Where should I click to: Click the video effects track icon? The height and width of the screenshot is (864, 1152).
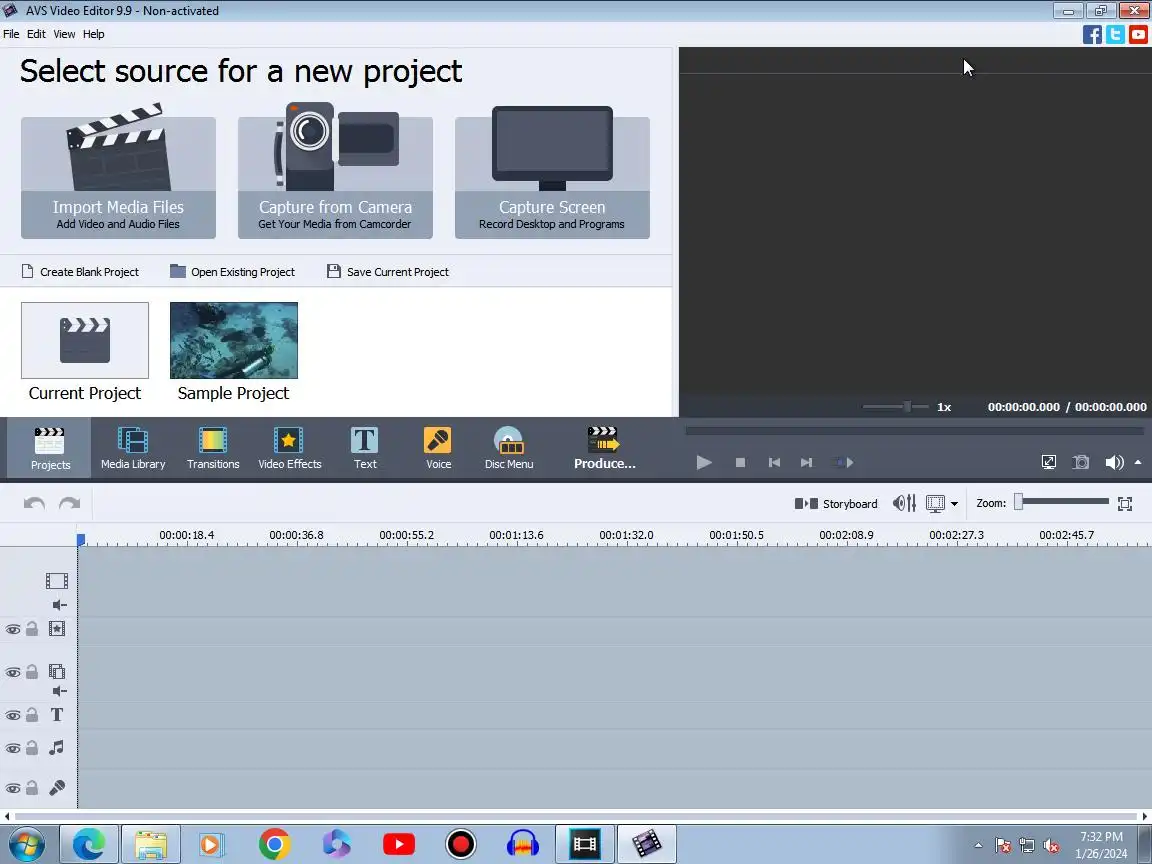[x=57, y=629]
